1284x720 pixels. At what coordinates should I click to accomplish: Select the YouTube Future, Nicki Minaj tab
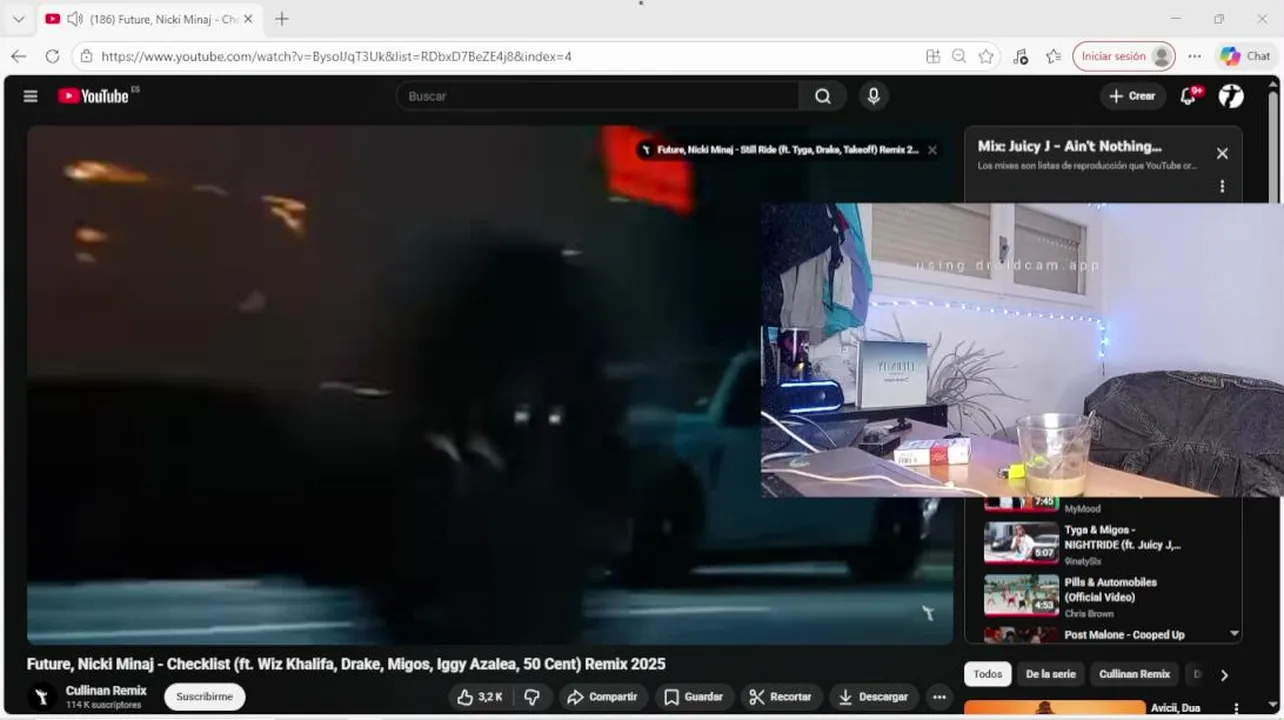(148, 19)
